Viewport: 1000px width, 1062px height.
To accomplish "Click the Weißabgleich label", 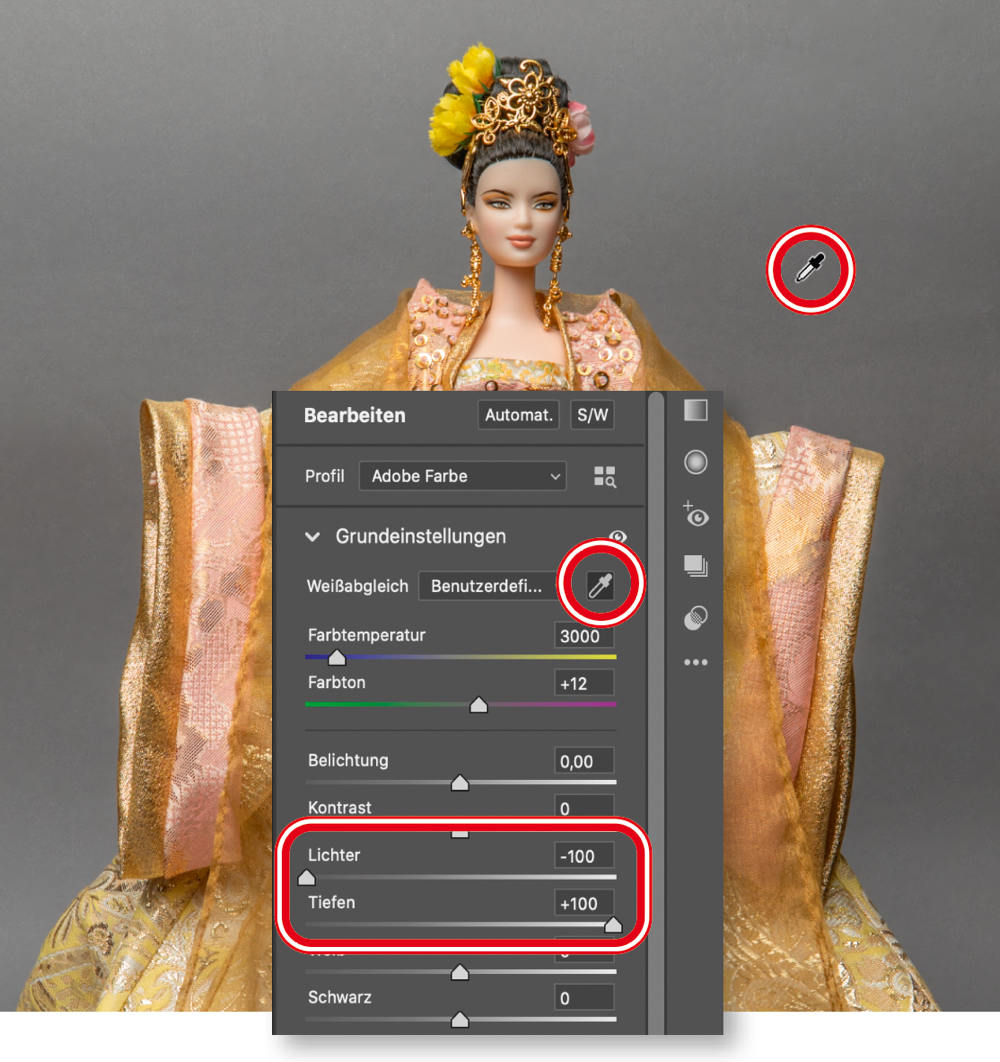I will (358, 586).
